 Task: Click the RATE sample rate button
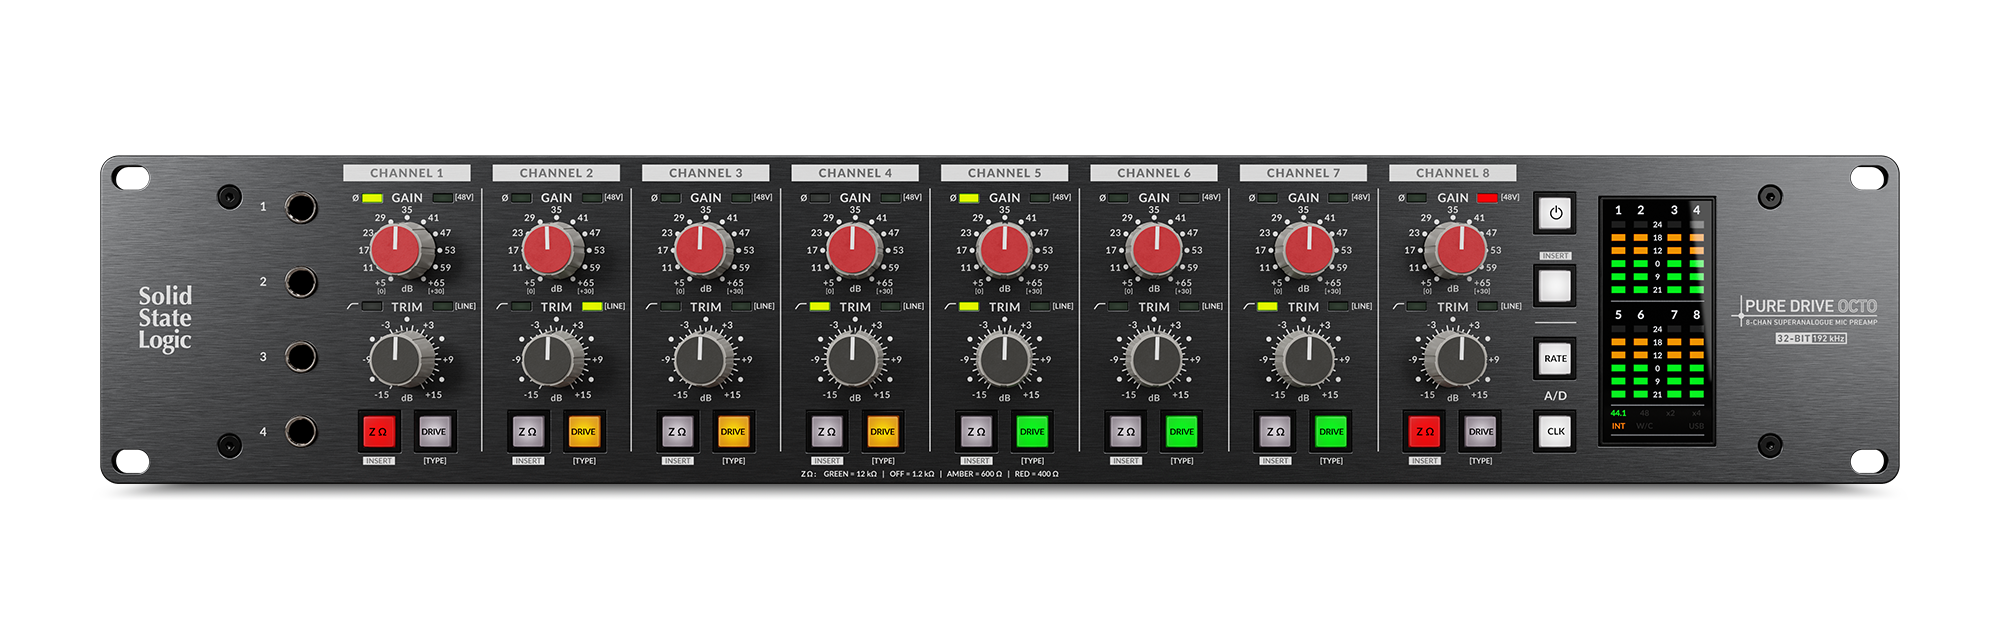[x=1555, y=359]
